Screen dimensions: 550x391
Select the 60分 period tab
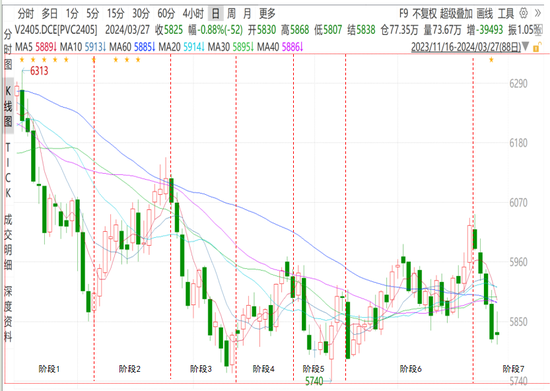coord(166,14)
